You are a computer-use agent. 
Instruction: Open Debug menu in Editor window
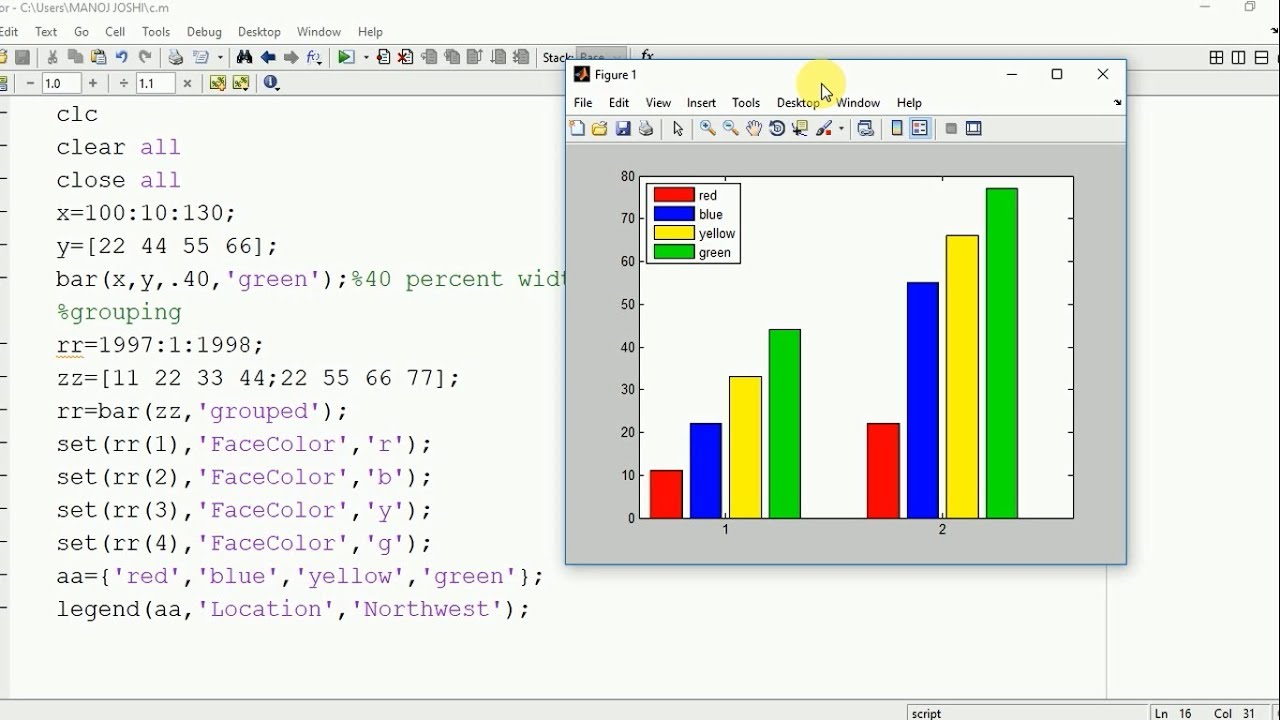coord(204,32)
